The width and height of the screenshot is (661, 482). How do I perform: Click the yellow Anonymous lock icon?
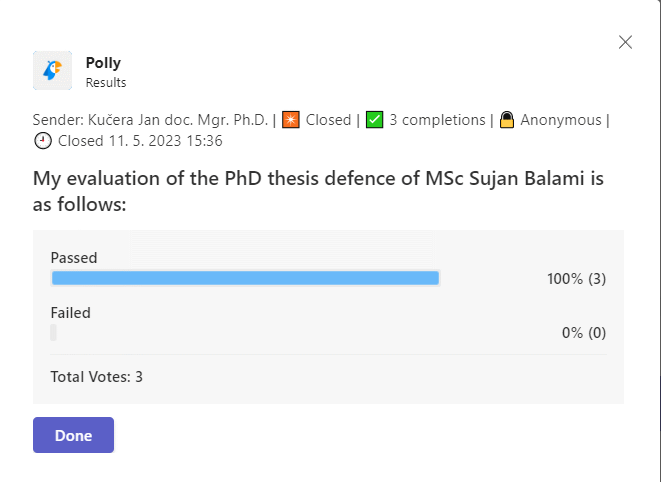(507, 120)
